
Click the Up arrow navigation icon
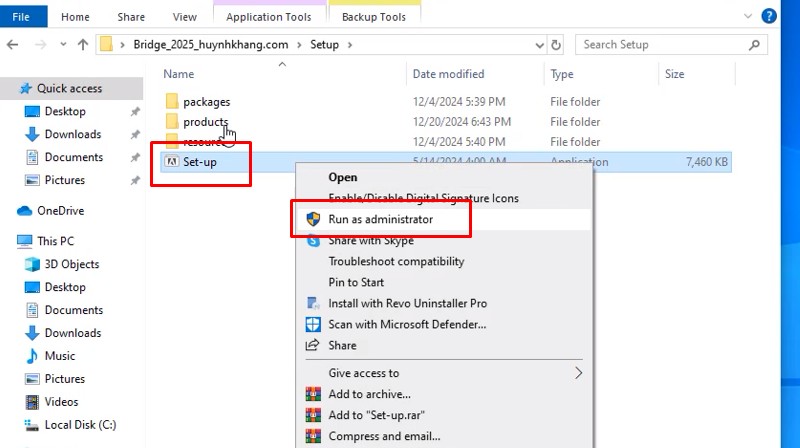(83, 45)
